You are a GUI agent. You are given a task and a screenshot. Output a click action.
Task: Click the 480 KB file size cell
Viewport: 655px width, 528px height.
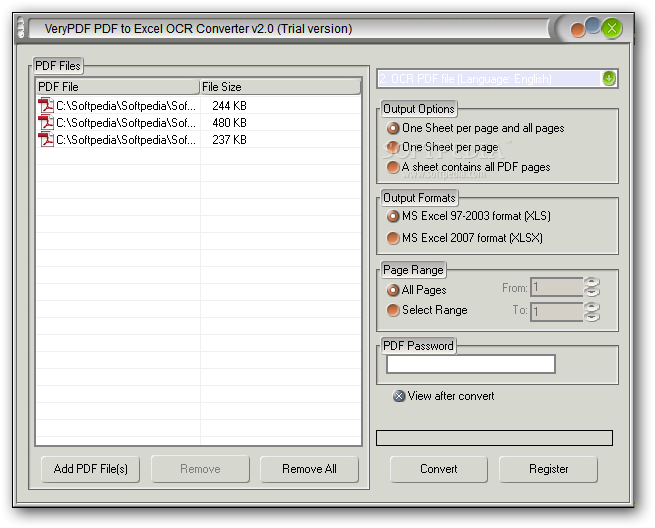point(229,123)
